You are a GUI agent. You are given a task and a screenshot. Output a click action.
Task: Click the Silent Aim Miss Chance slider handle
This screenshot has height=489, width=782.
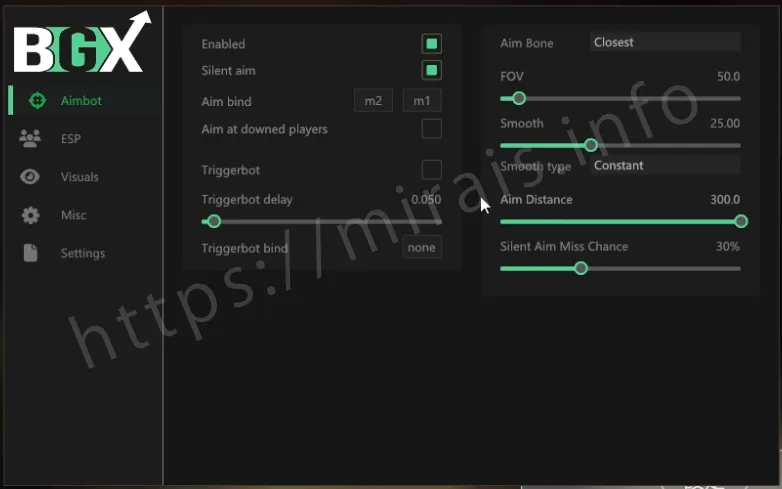coord(581,268)
